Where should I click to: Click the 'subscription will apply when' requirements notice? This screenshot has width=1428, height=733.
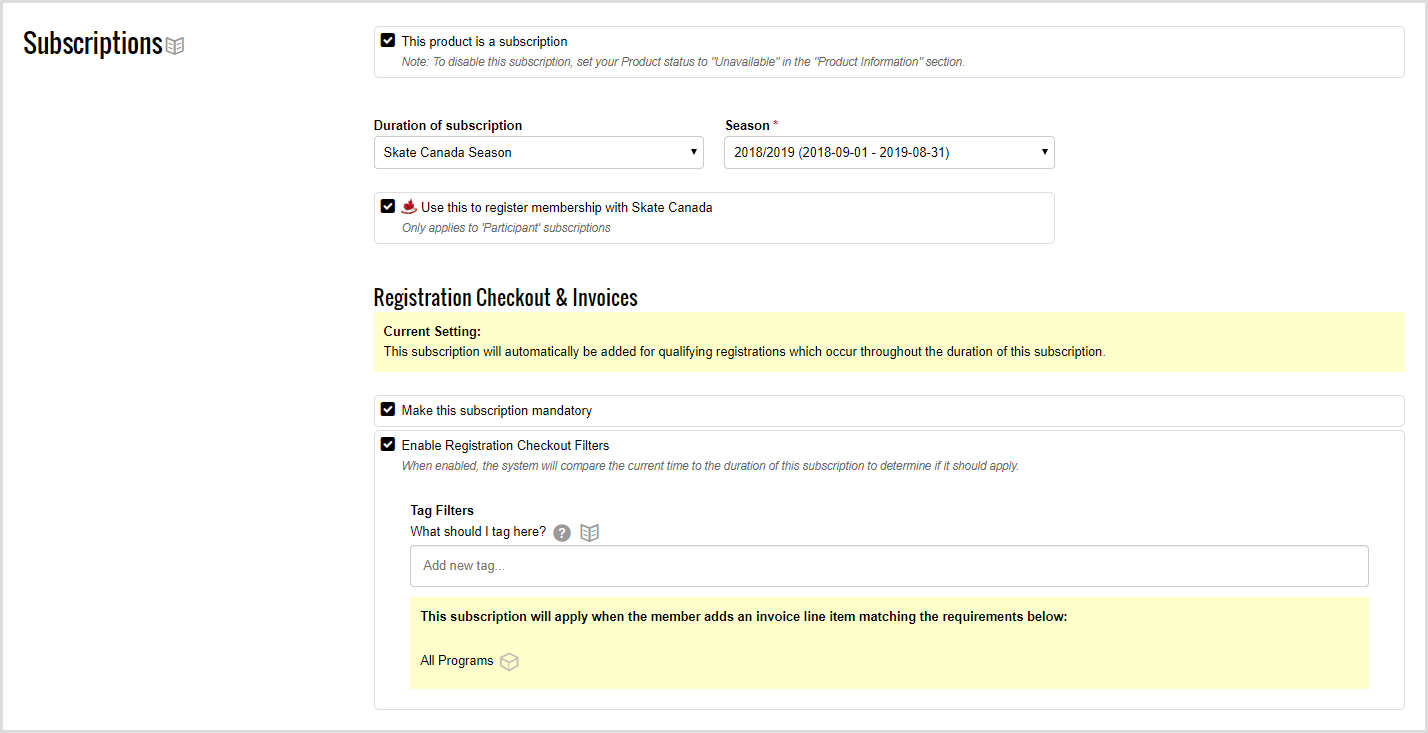click(x=744, y=617)
